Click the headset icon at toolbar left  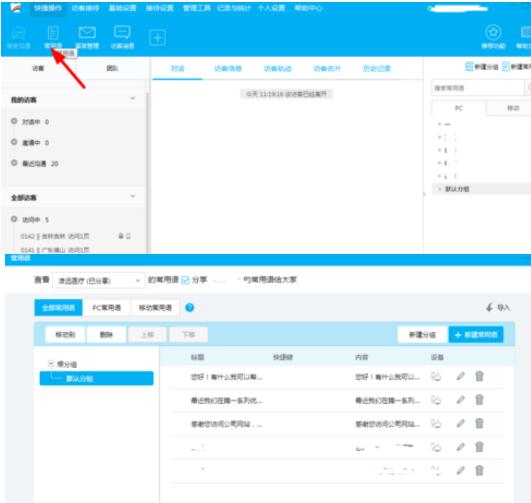coord(18,37)
